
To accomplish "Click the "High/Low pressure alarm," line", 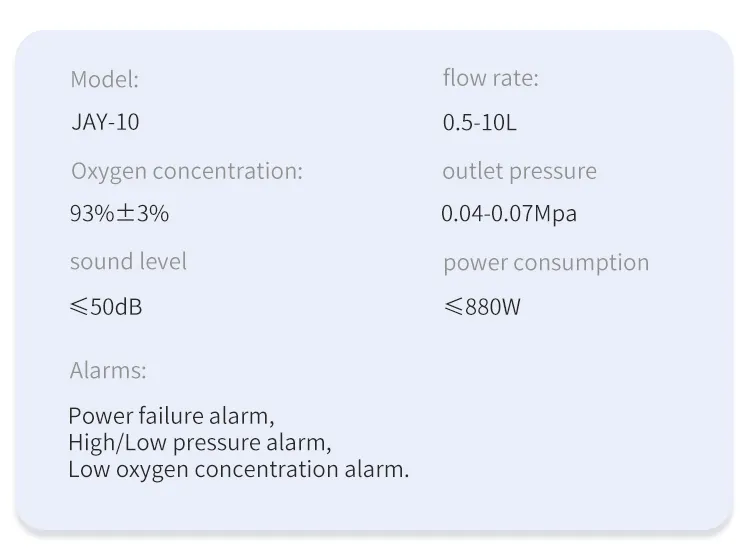I will coord(200,442).
